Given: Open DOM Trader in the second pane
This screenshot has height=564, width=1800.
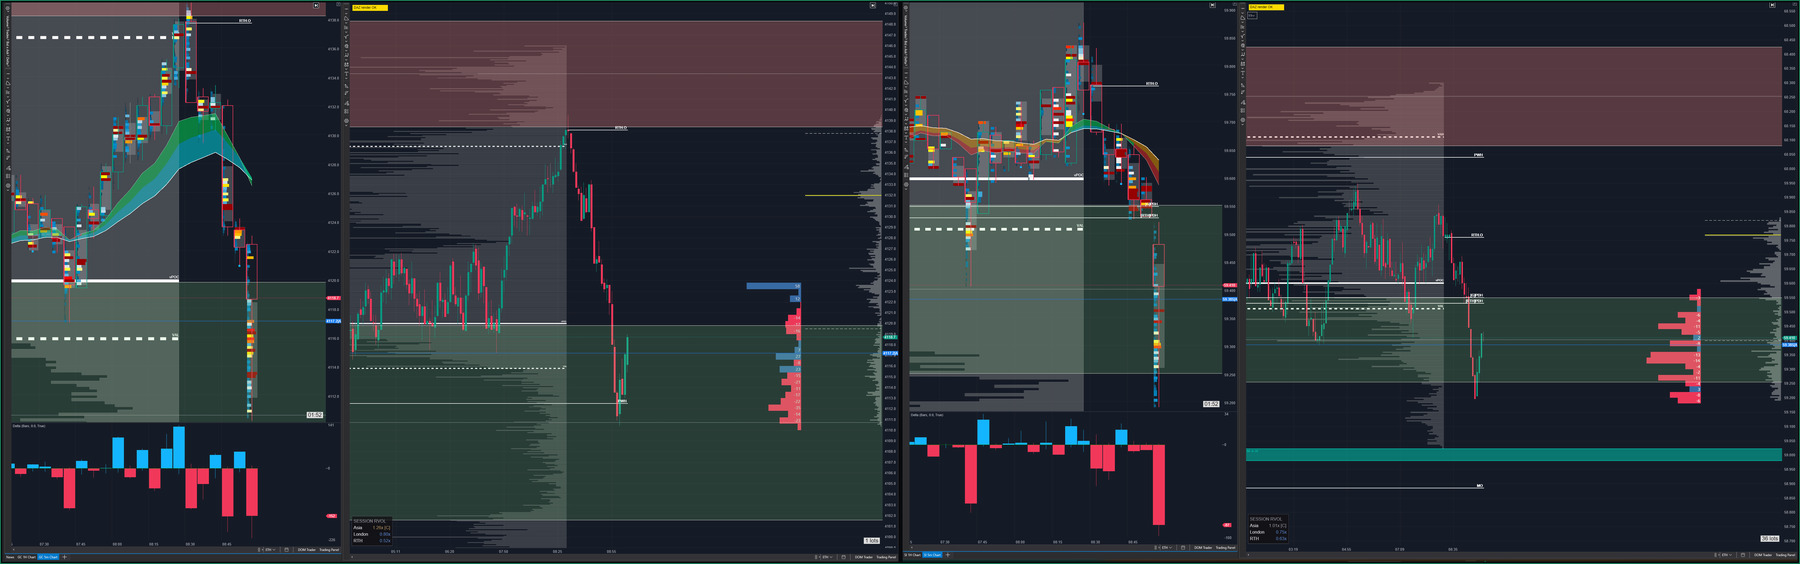Looking at the screenshot, I should (864, 557).
